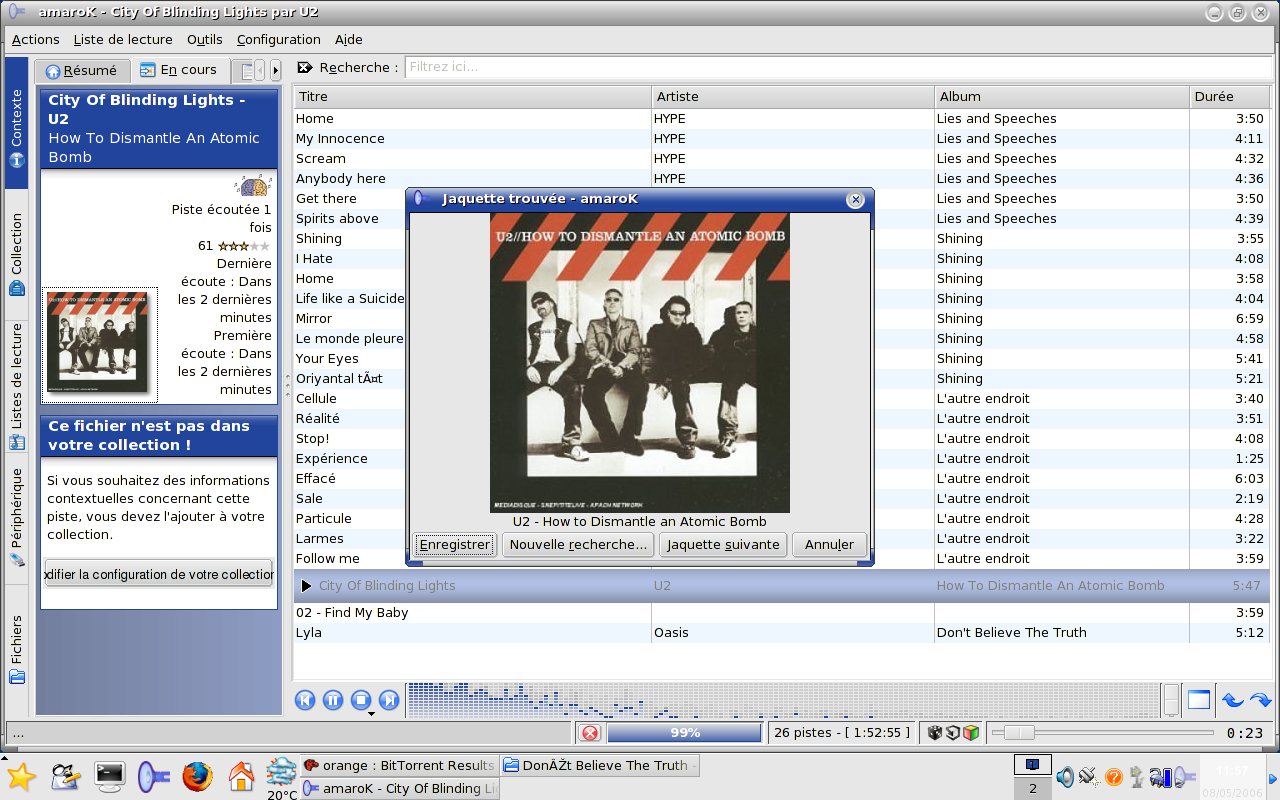1280x800 pixels.
Task: Open the Actions menu
Action: pos(36,39)
